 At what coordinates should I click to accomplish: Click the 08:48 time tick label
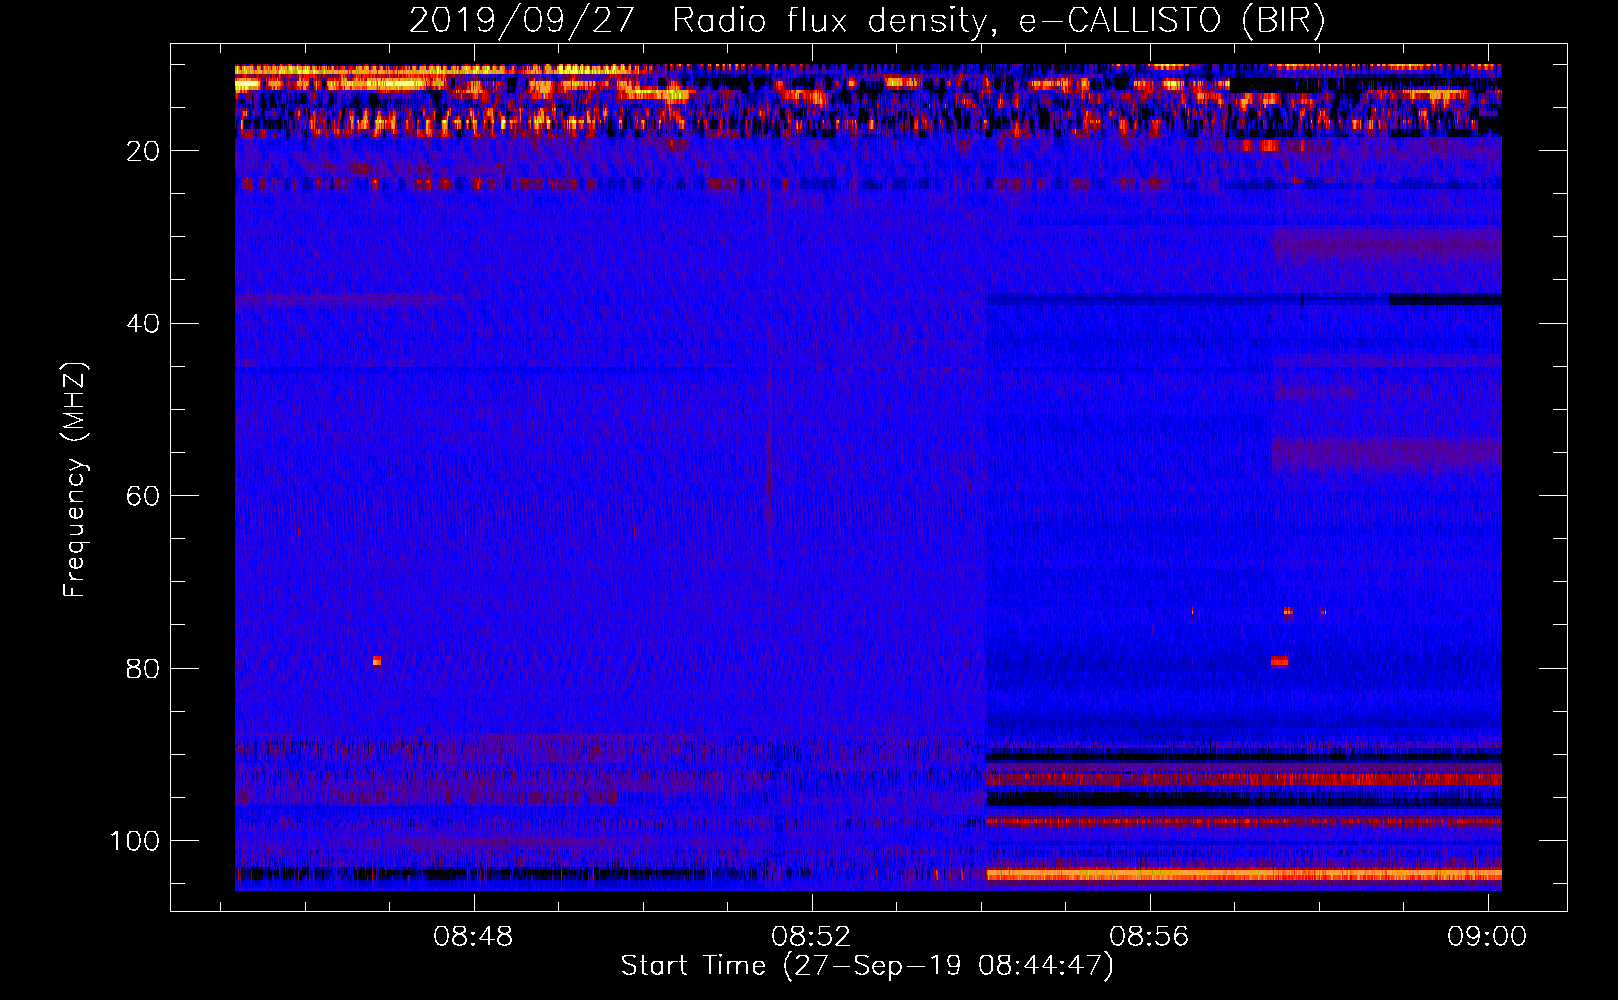tap(473, 936)
